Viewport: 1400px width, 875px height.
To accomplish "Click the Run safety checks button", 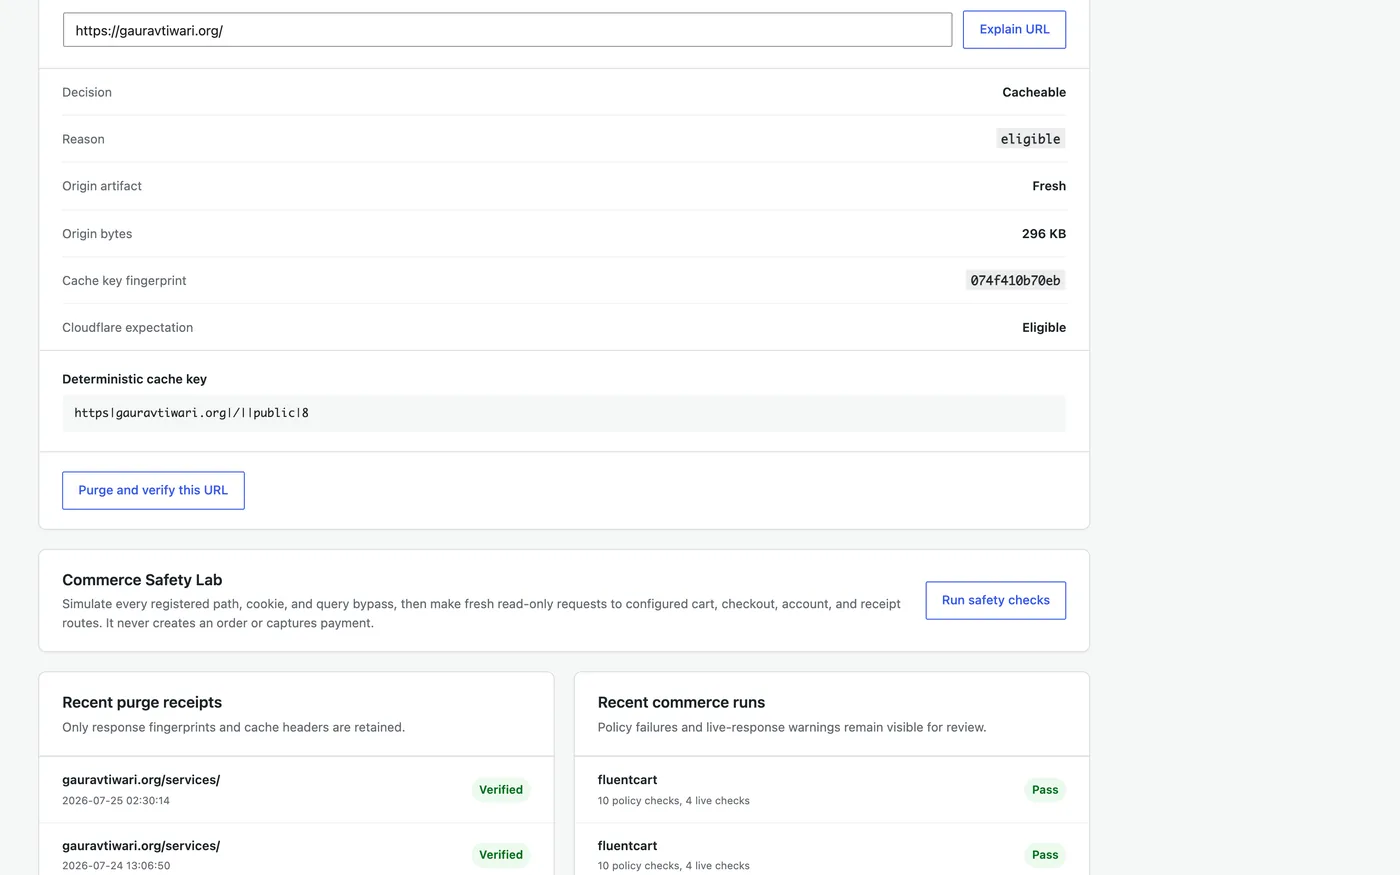I will click(x=995, y=600).
